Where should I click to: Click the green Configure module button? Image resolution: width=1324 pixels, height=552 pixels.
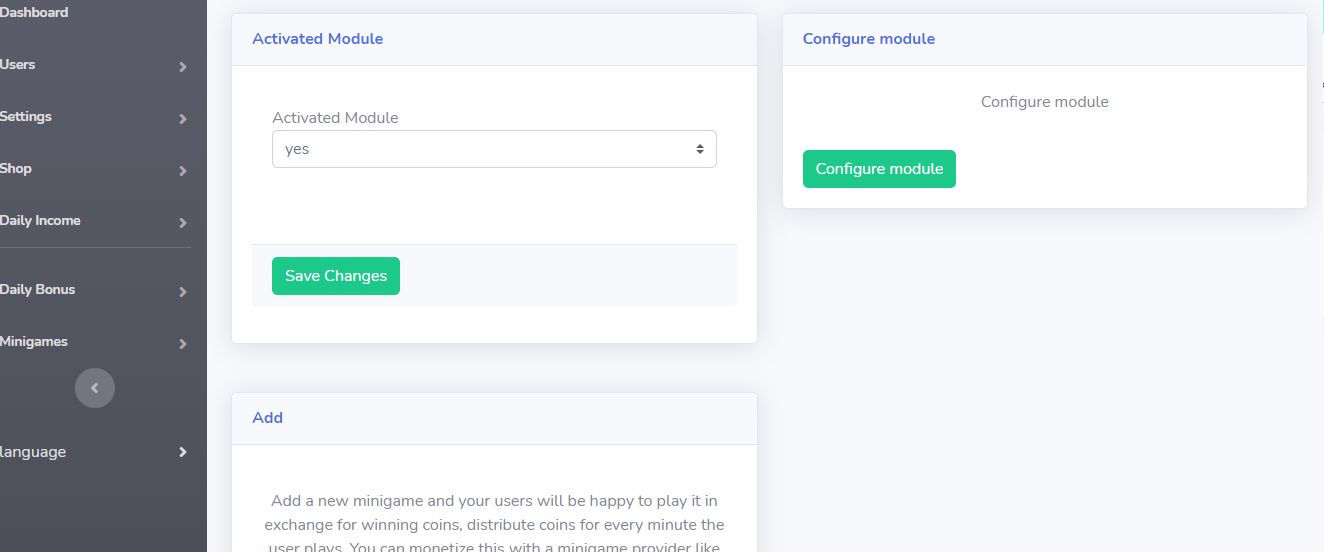click(879, 169)
